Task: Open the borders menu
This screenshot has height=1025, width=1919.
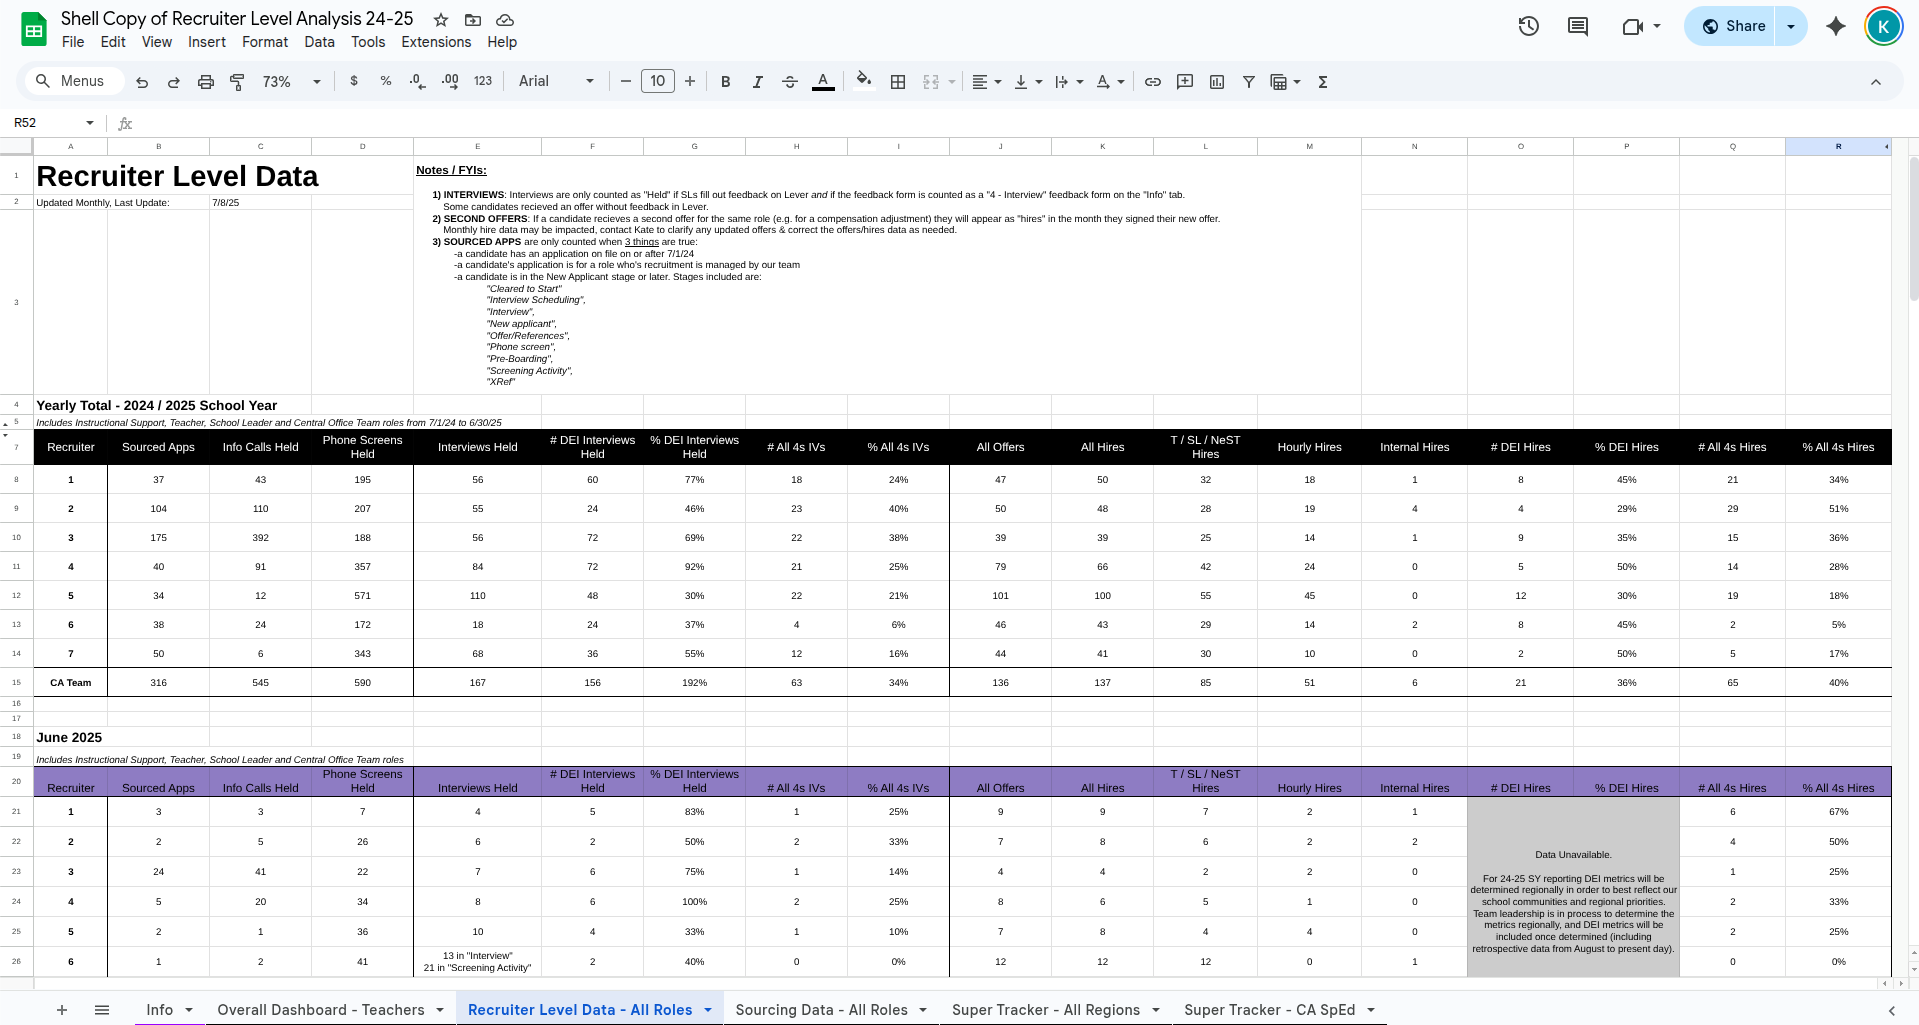Action: 897,81
